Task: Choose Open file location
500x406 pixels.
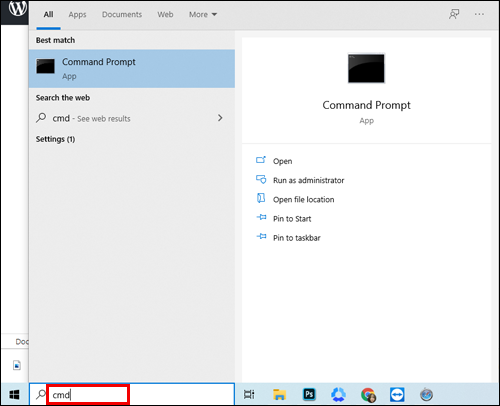Action: [303, 199]
